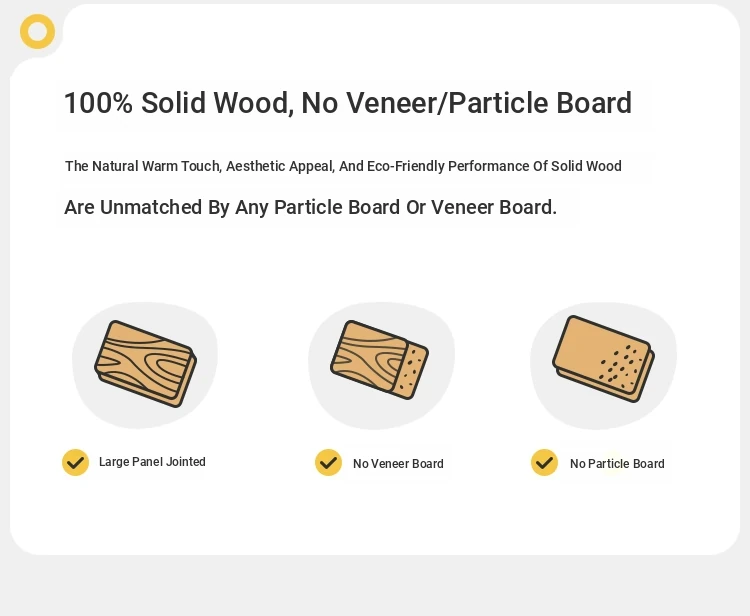Viewport: 750px width, 616px height.
Task: Click the 100% figure in the headline
Action: [98, 103]
